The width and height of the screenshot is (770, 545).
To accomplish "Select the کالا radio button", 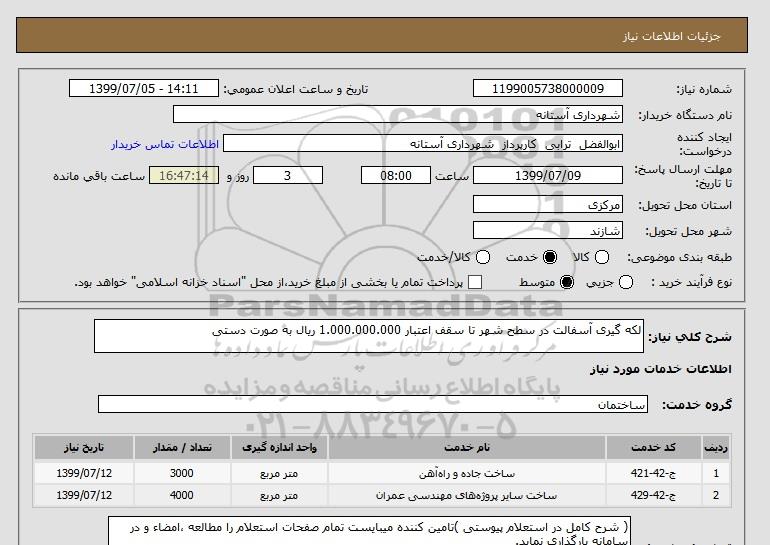I will [x=602, y=257].
